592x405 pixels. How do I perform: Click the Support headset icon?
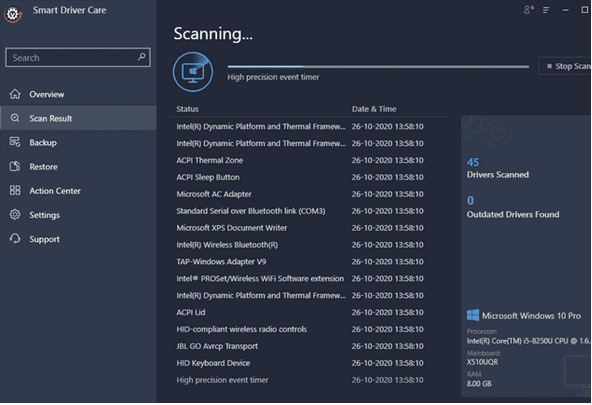point(15,239)
